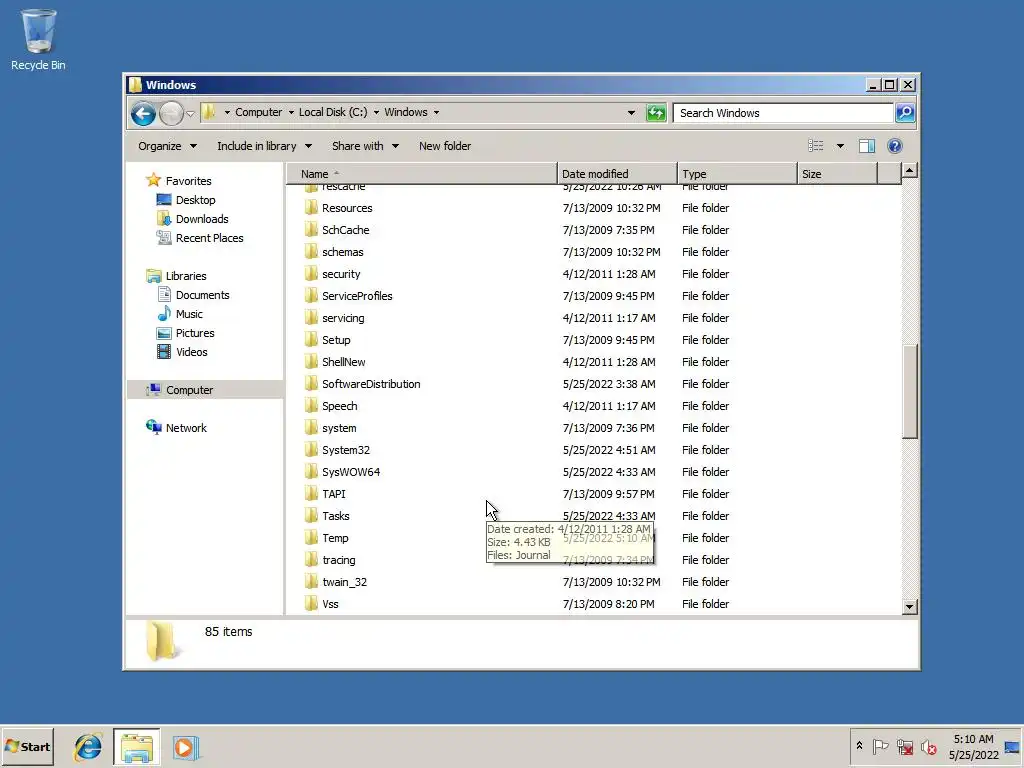1024x768 pixels.
Task: Sort by the Type column header
Action: click(x=737, y=174)
